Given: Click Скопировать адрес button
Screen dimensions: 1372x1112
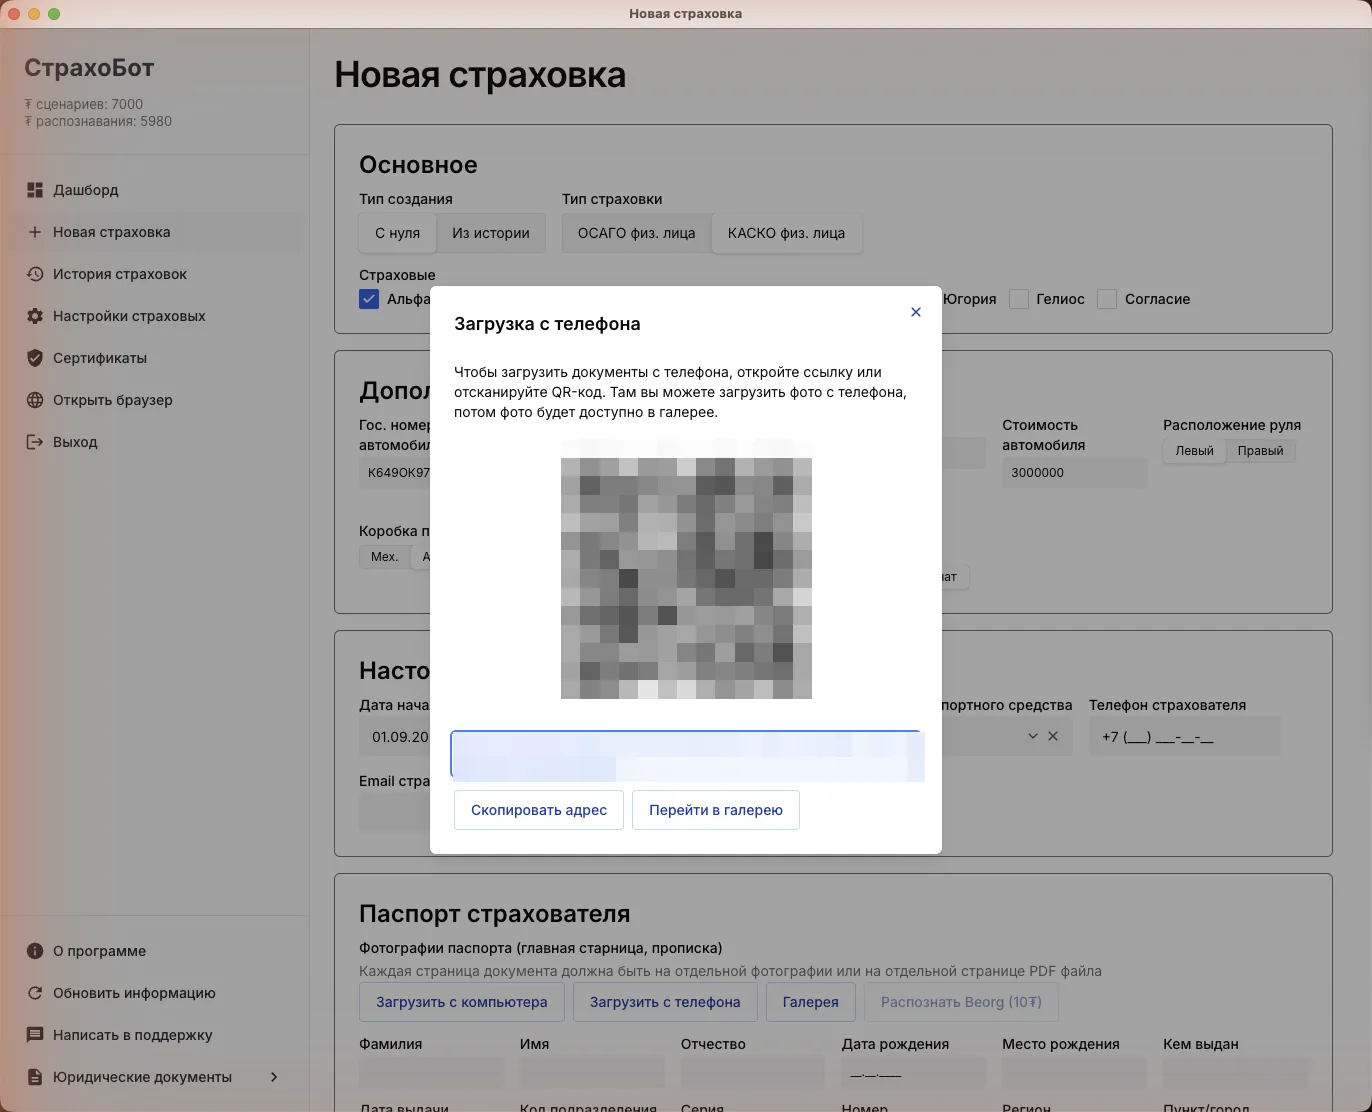Looking at the screenshot, I should (x=539, y=810).
